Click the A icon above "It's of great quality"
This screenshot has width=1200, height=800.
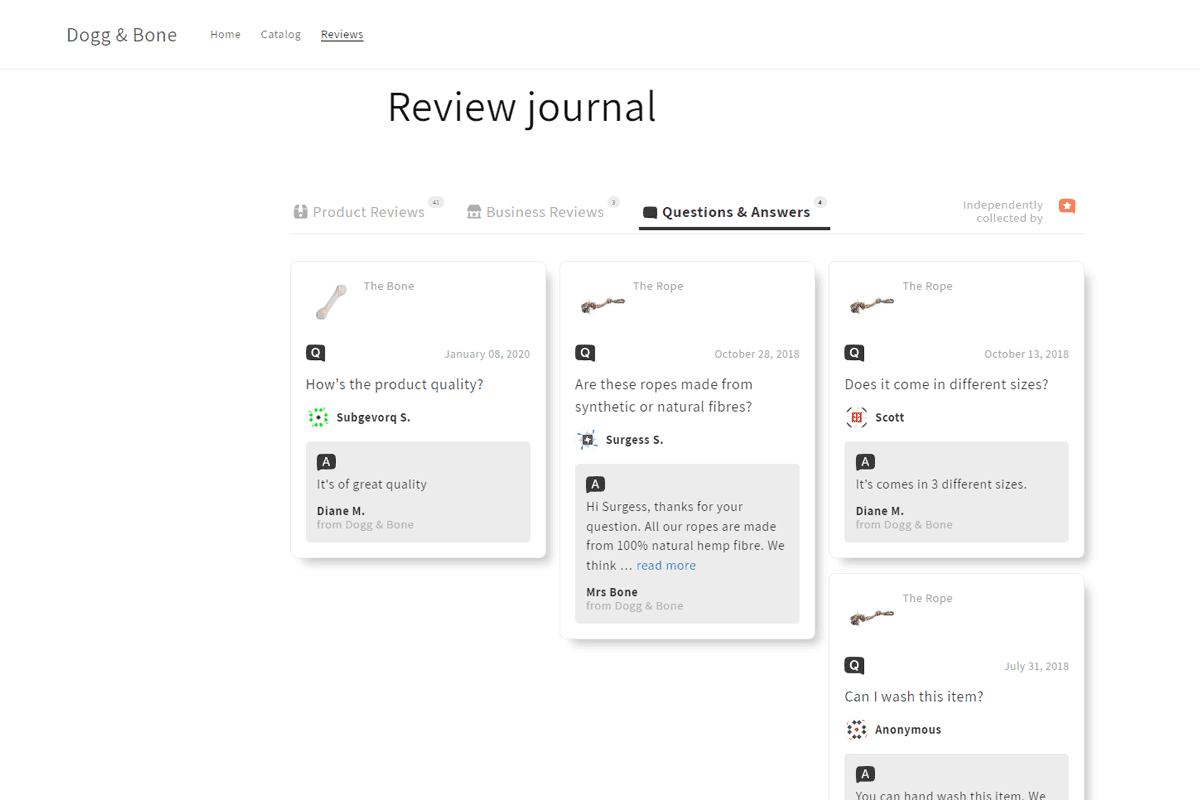(326, 462)
